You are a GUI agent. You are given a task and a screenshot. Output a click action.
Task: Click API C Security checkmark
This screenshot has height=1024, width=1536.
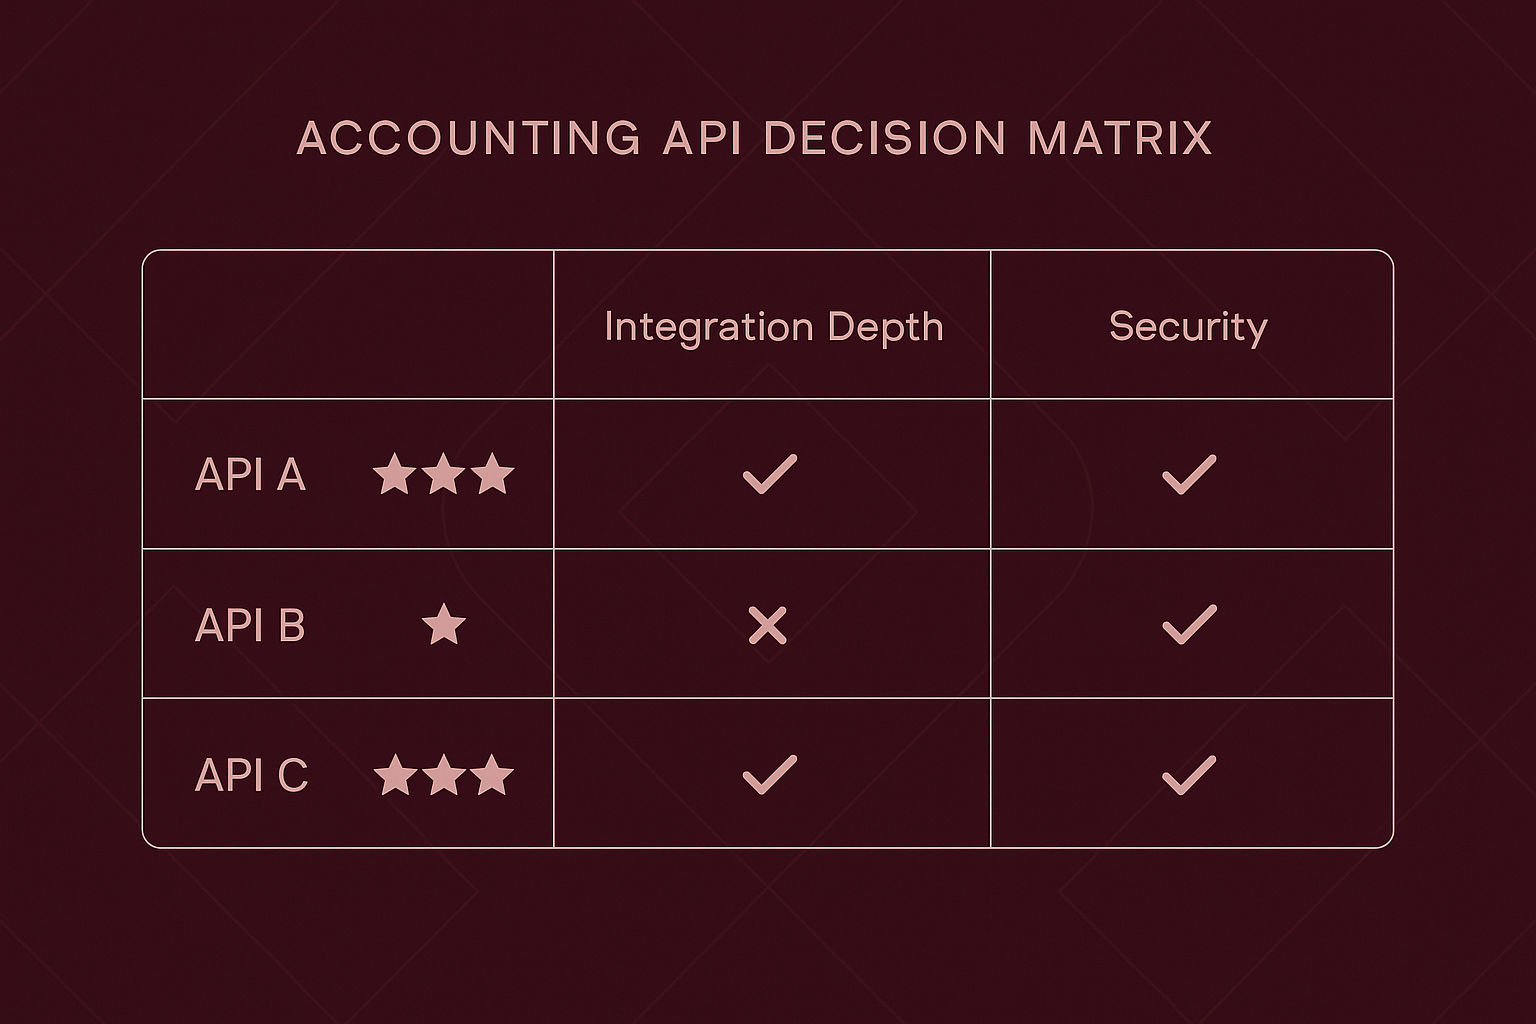(1189, 775)
